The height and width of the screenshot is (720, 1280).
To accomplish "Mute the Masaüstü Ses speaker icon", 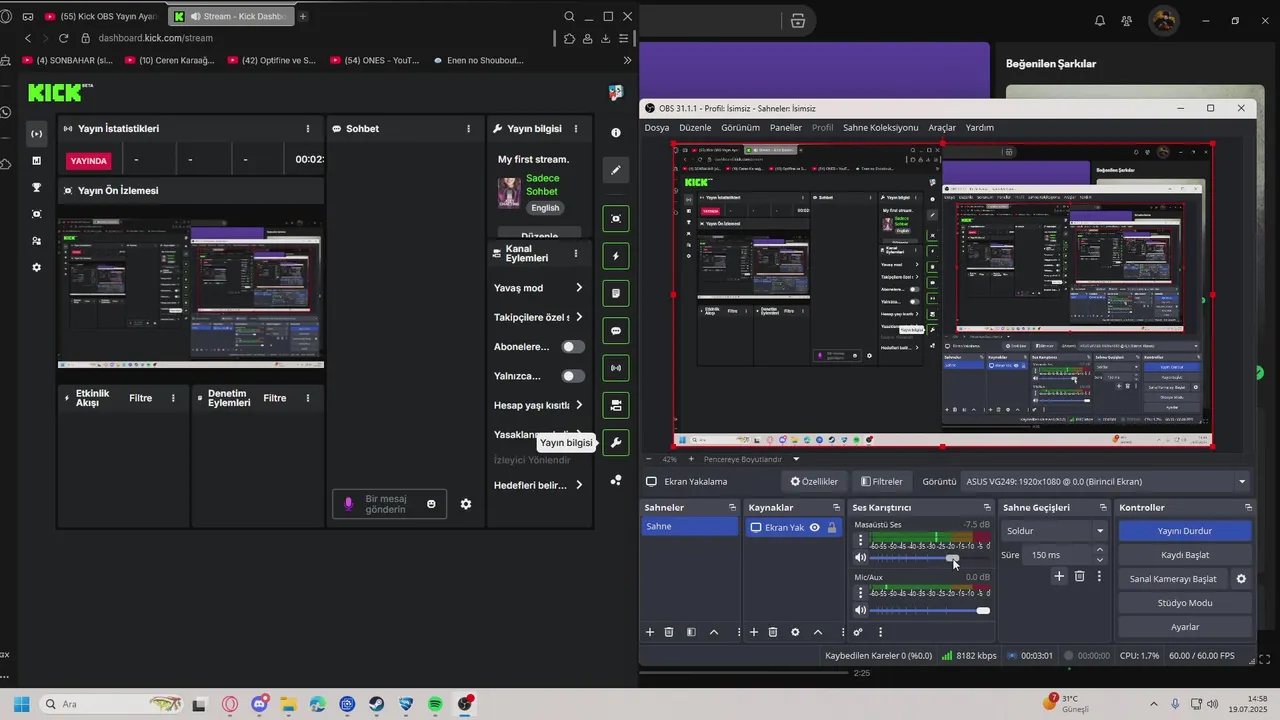I will click(x=860, y=558).
